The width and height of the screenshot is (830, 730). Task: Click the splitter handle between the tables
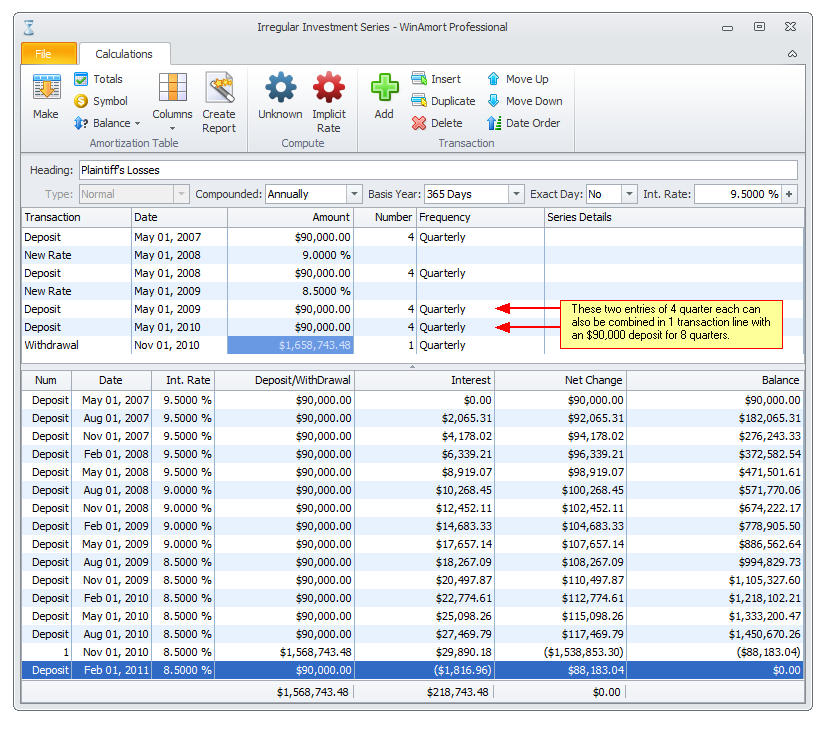coord(412,366)
